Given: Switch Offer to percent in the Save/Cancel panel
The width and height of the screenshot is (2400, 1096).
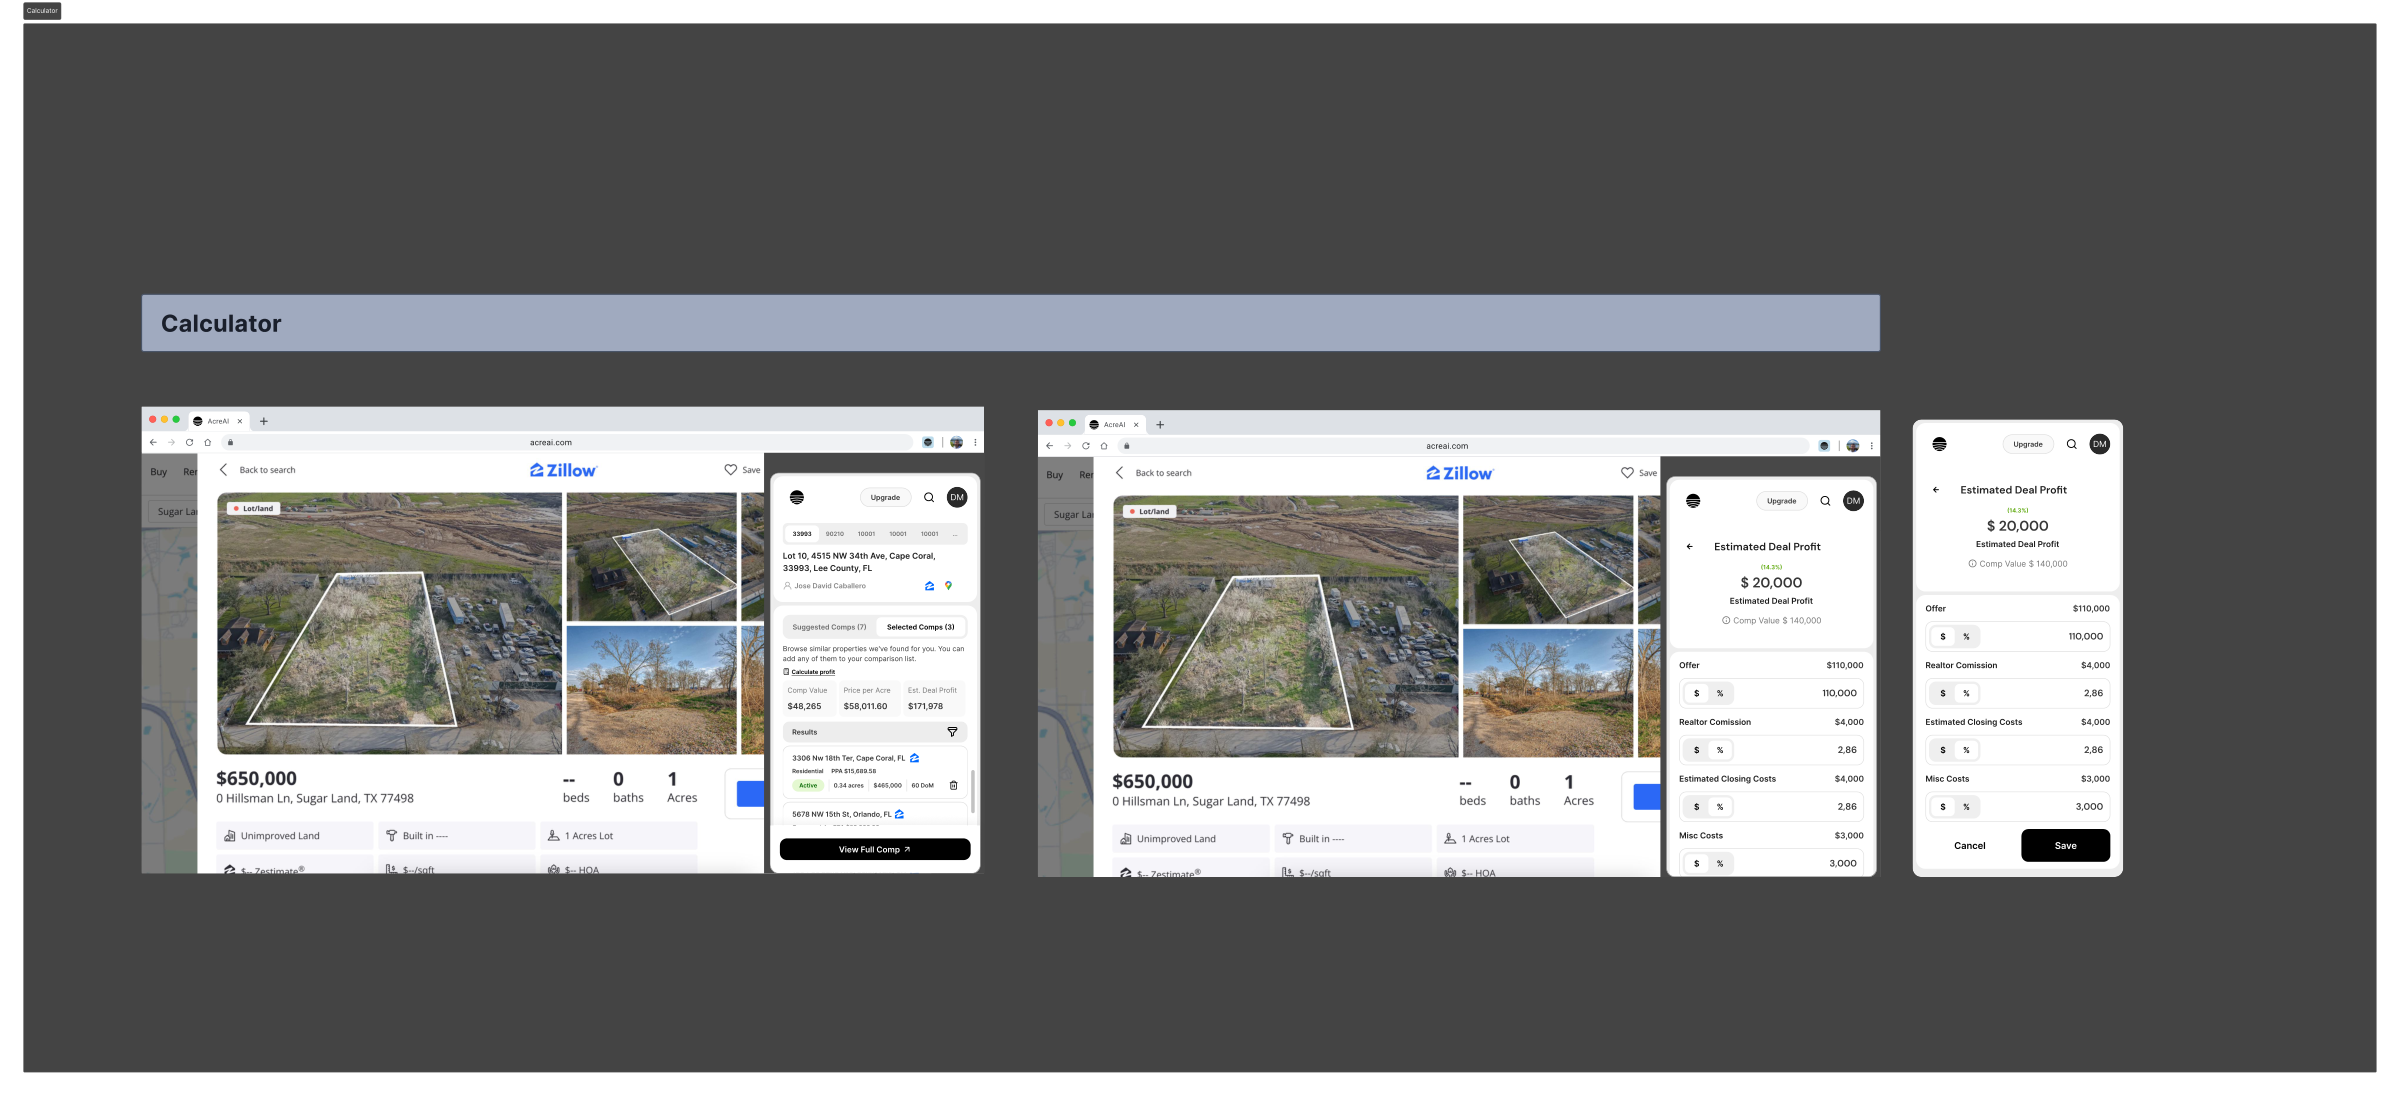Looking at the screenshot, I should pyautogui.click(x=1966, y=637).
